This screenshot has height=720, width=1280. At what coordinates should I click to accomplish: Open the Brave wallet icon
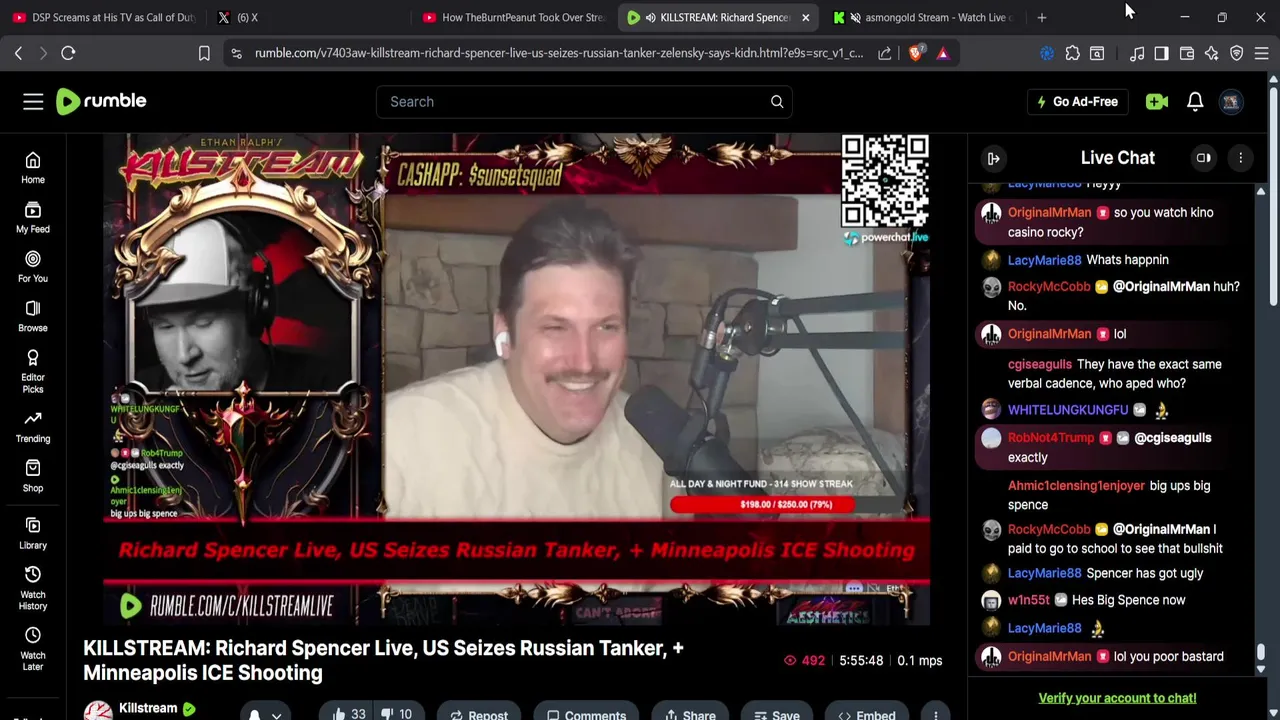pyautogui.click(x=1186, y=53)
